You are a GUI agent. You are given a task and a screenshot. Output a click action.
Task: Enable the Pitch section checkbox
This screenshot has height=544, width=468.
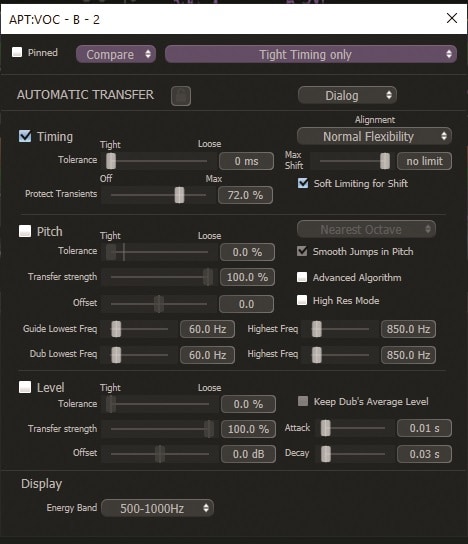coord(25,231)
